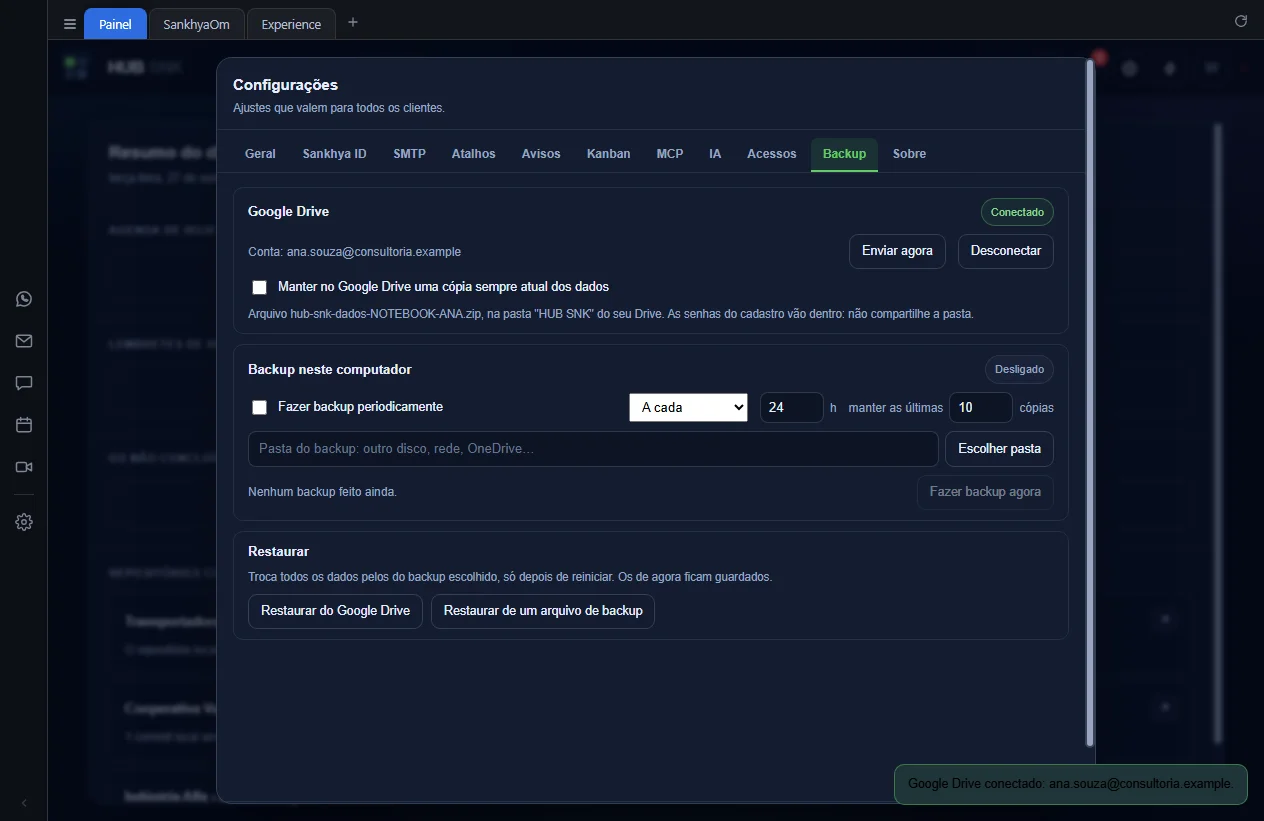Select the Backup tab
The height and width of the screenshot is (821, 1264).
[x=844, y=154]
